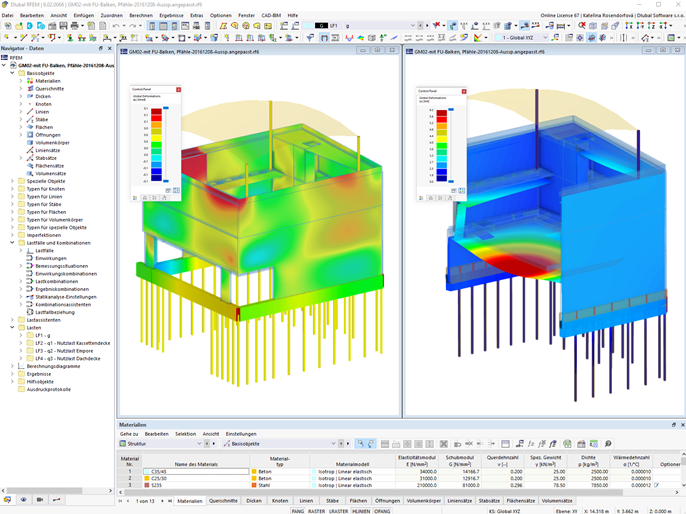This screenshot has width=686, height=514.
Task: Open the Ergebnisse menu
Action: (x=171, y=15)
